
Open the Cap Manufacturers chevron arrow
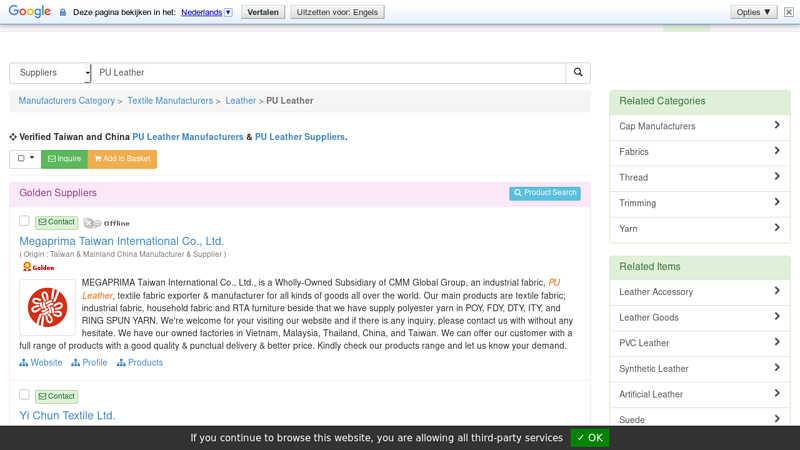coord(777,126)
